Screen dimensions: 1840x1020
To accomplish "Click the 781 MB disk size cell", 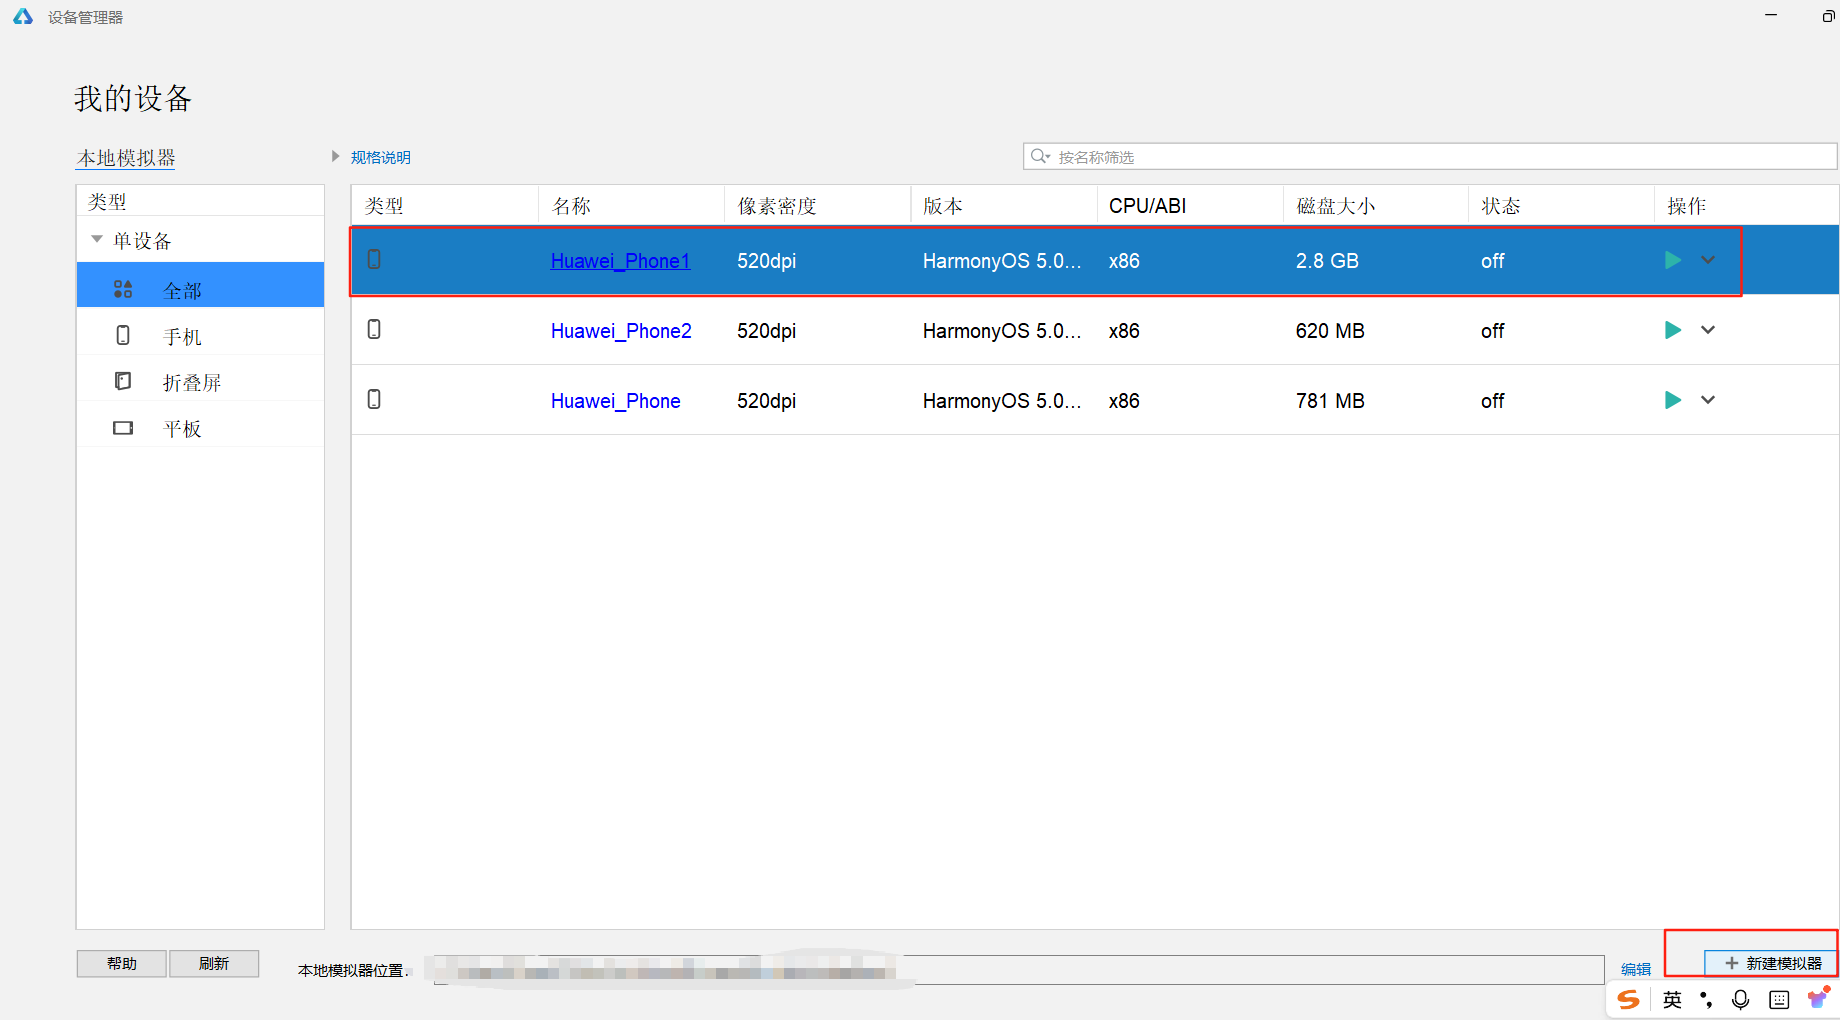I will coord(1330,401).
